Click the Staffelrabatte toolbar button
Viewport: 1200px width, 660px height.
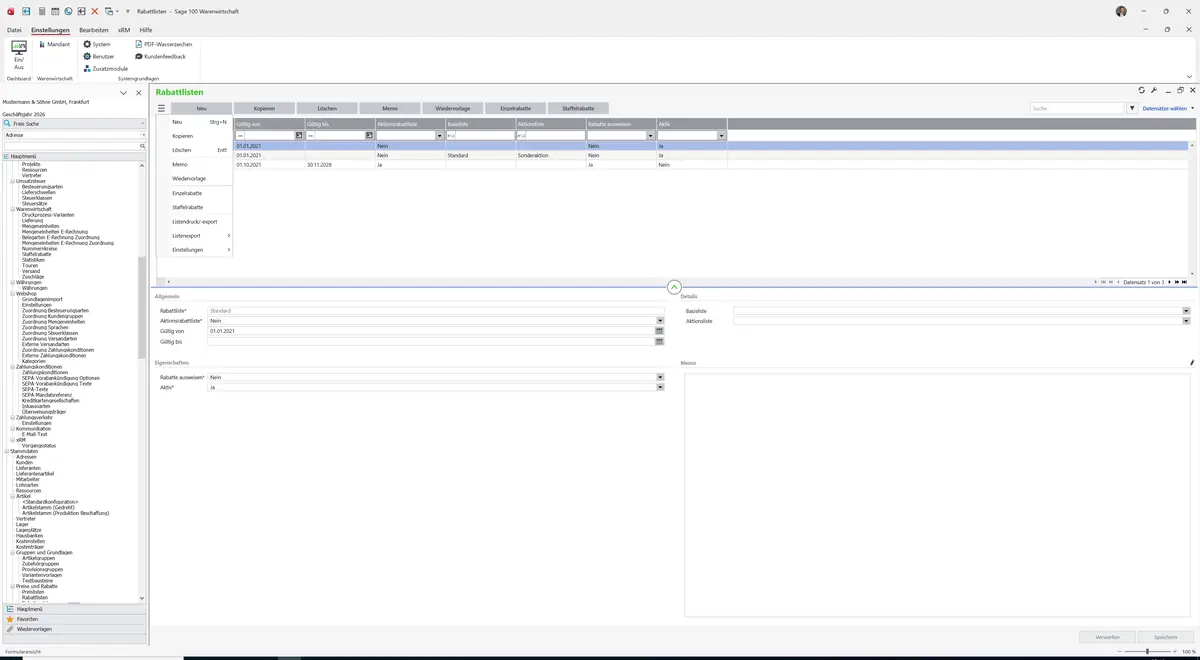coord(578,108)
